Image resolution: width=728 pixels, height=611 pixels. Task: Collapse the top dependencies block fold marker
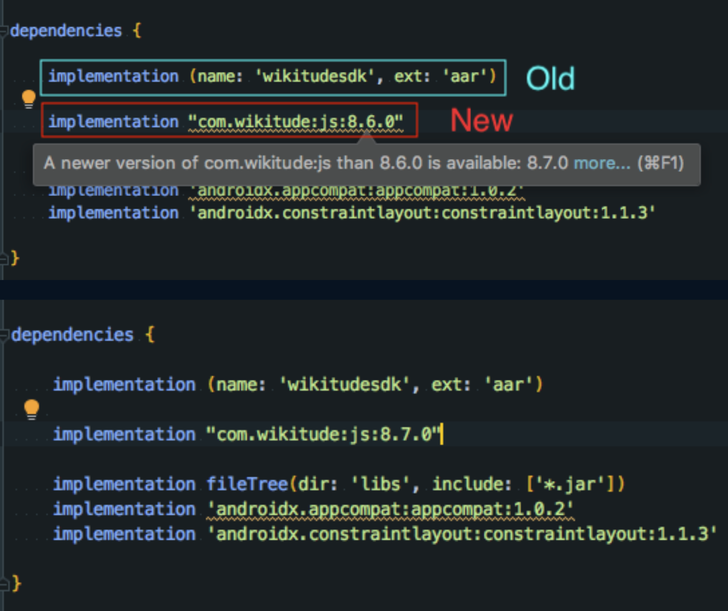tap(4, 32)
